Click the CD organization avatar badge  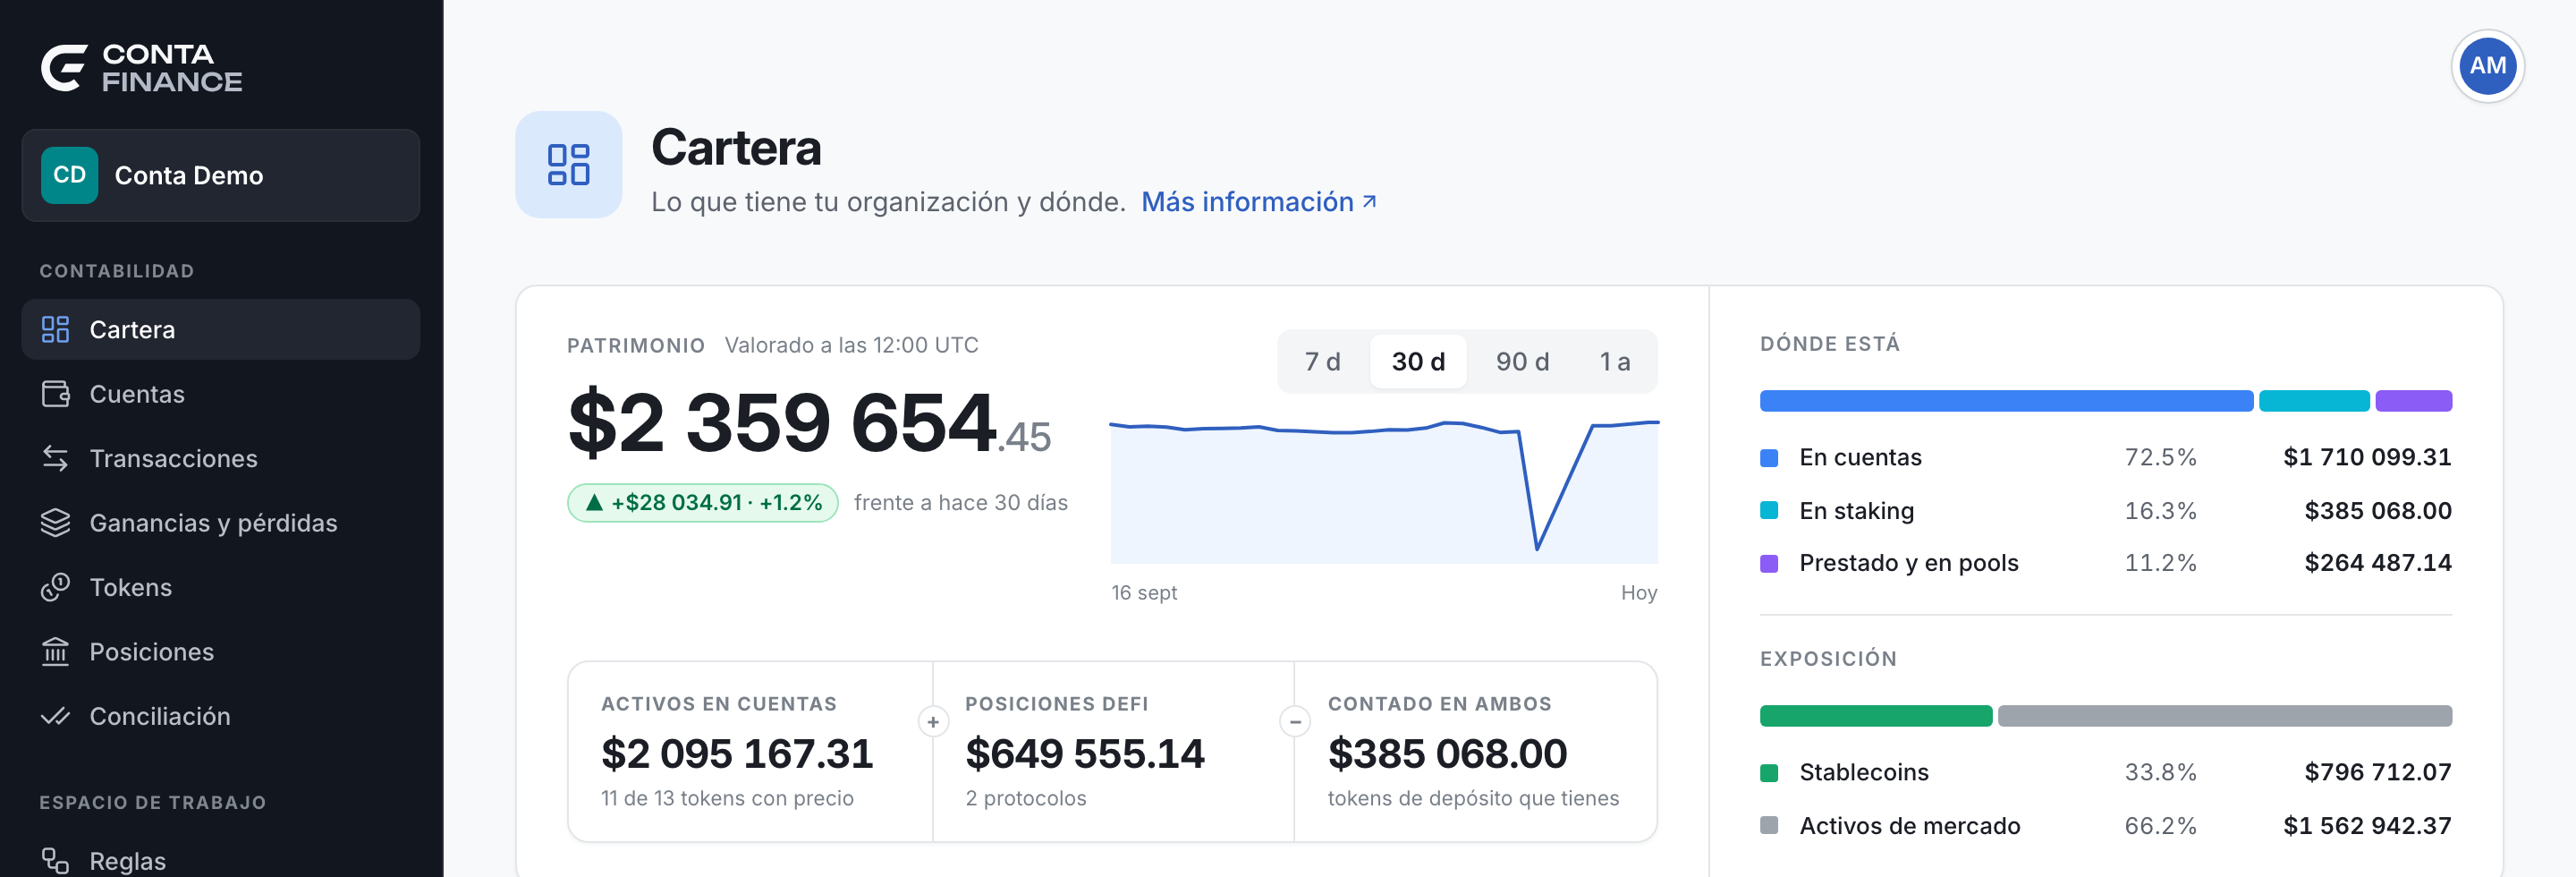(x=70, y=175)
